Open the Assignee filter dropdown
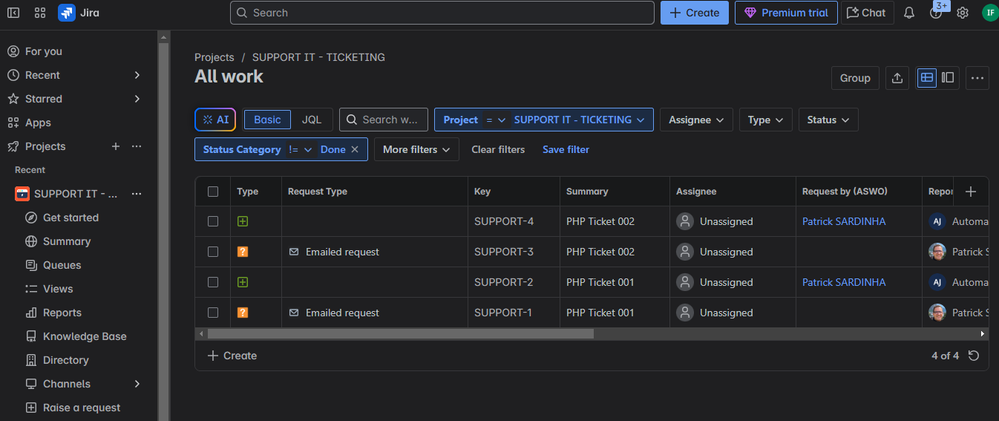 click(x=696, y=120)
